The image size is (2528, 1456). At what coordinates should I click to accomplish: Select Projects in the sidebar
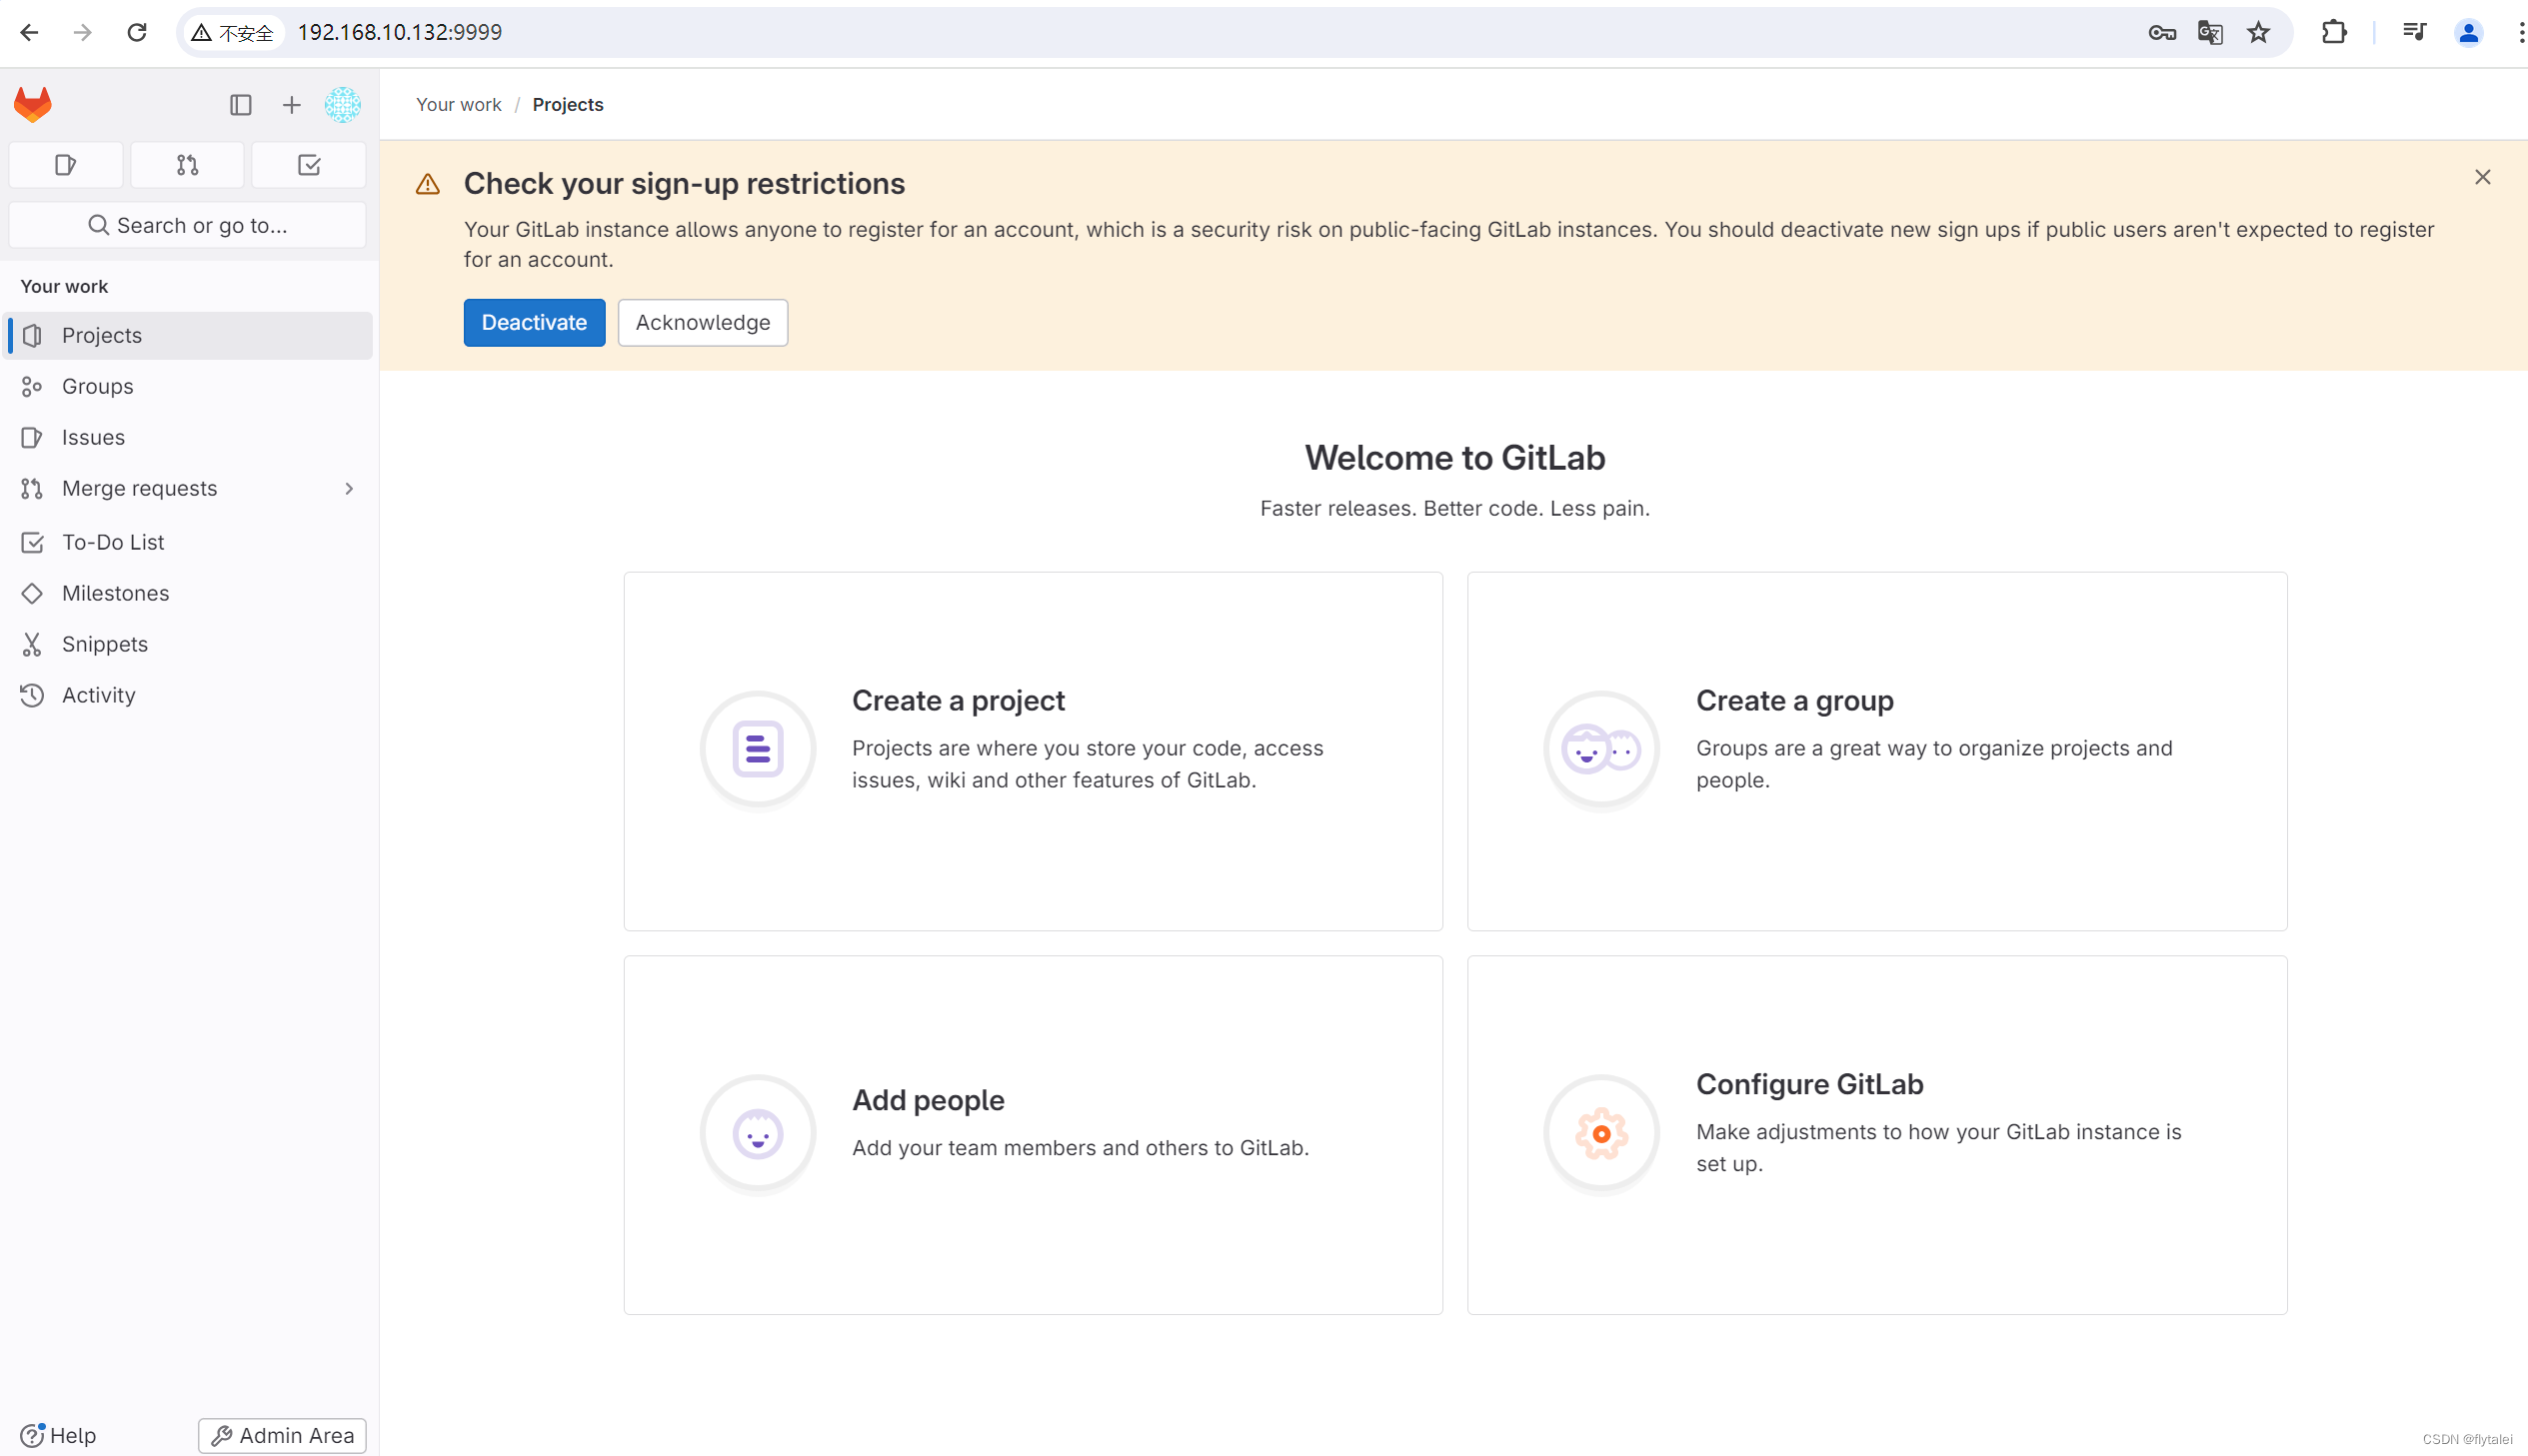pos(190,335)
